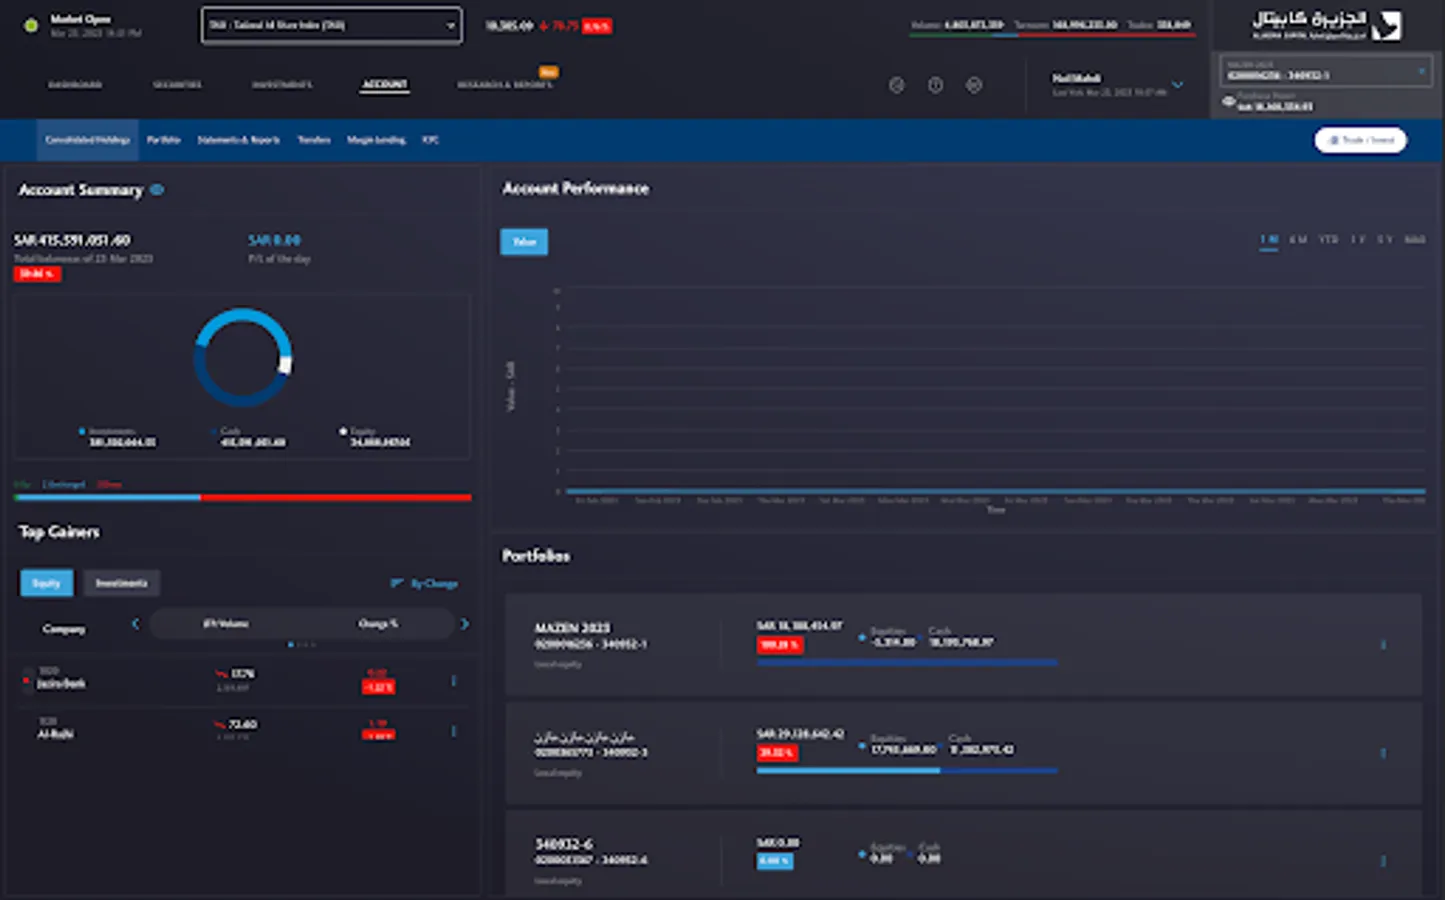Open the trading account selector dropdown
Viewport: 1445px width, 900px height.
(x=1325, y=71)
